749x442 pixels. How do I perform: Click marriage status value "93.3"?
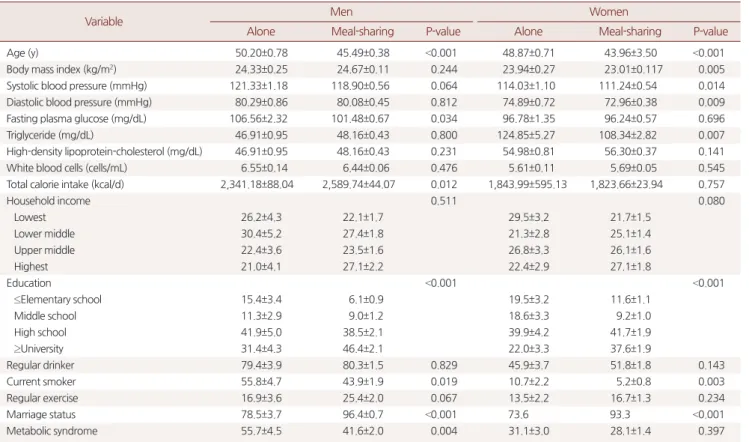[x=620, y=415]
